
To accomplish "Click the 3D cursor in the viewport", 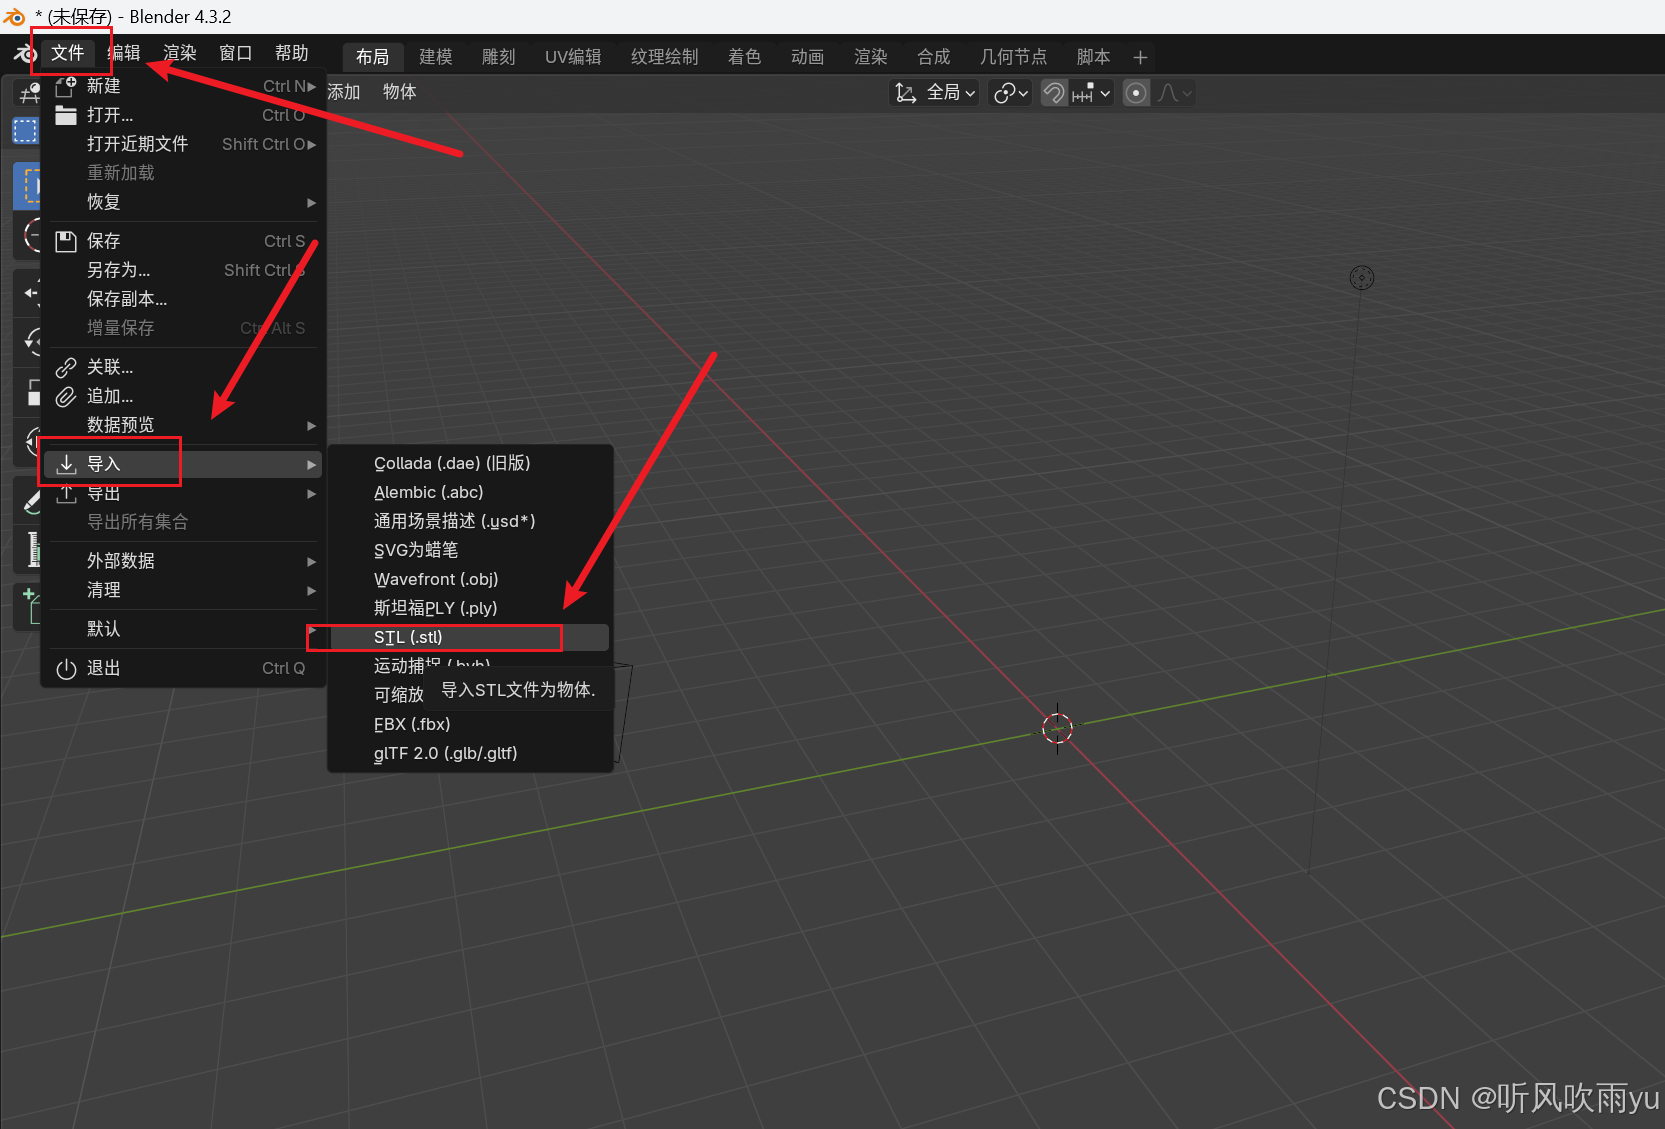I will (1057, 728).
